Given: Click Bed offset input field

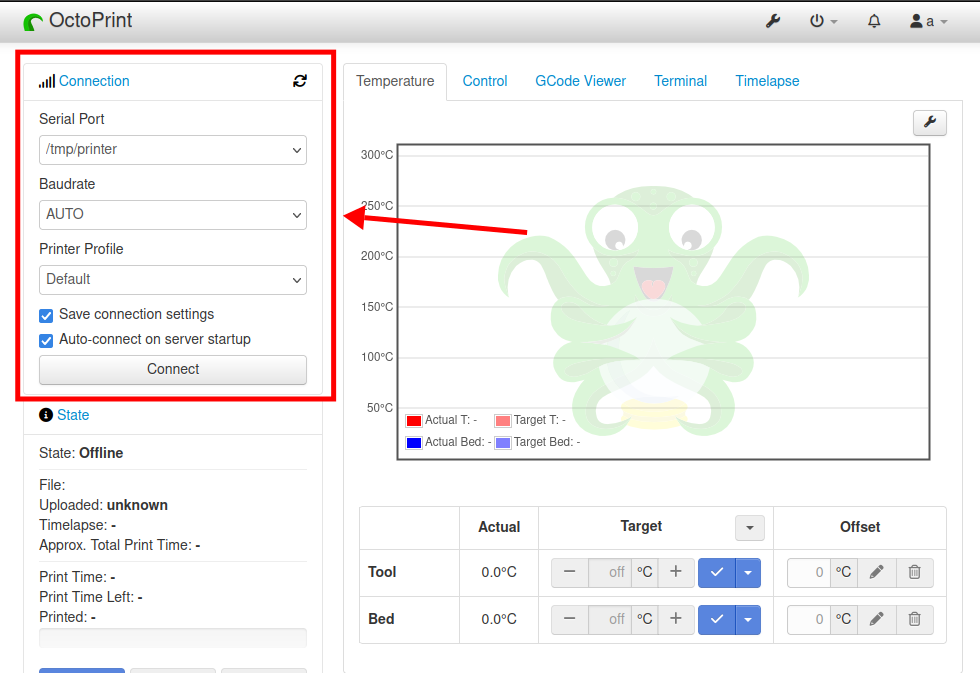Looking at the screenshot, I should click(x=809, y=619).
